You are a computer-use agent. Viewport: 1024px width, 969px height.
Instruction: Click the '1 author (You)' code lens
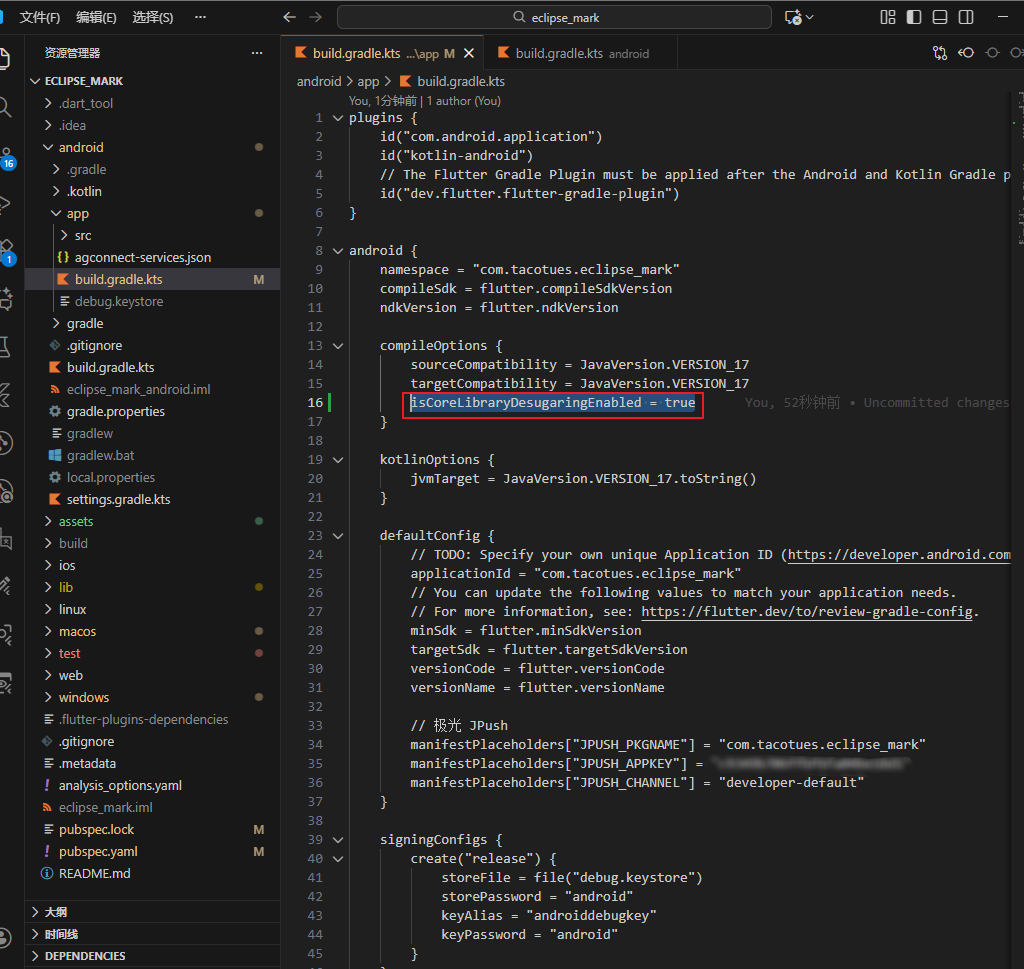(464, 101)
